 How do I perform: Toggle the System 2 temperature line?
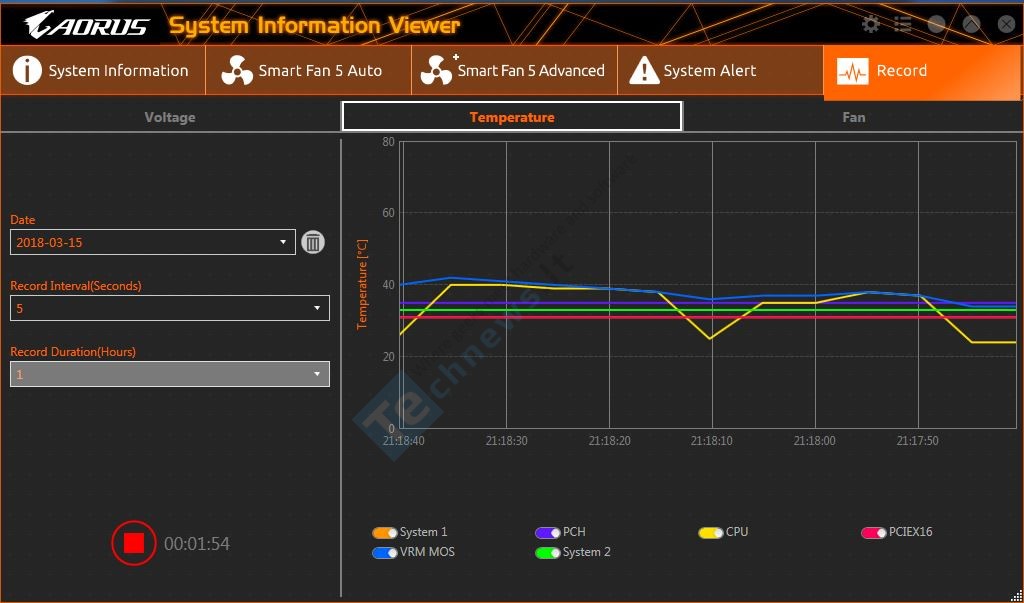[547, 553]
